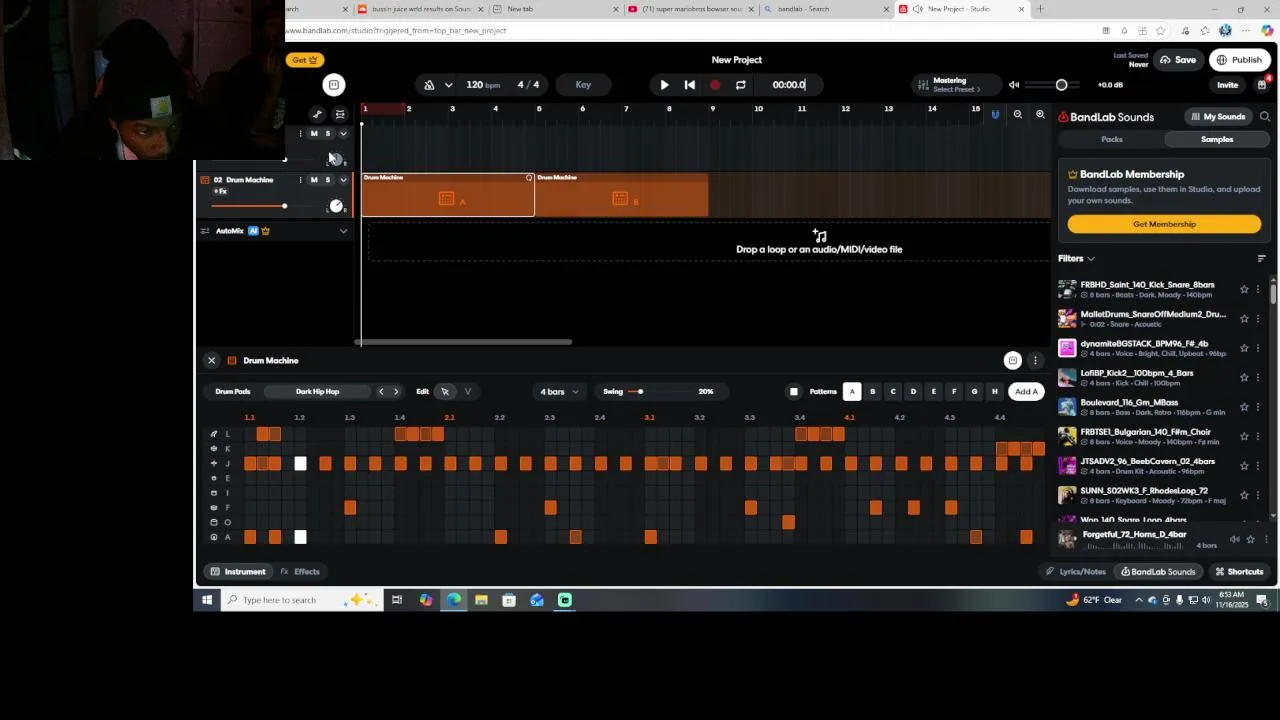Mute the master volume speaker icon

pos(1014,85)
